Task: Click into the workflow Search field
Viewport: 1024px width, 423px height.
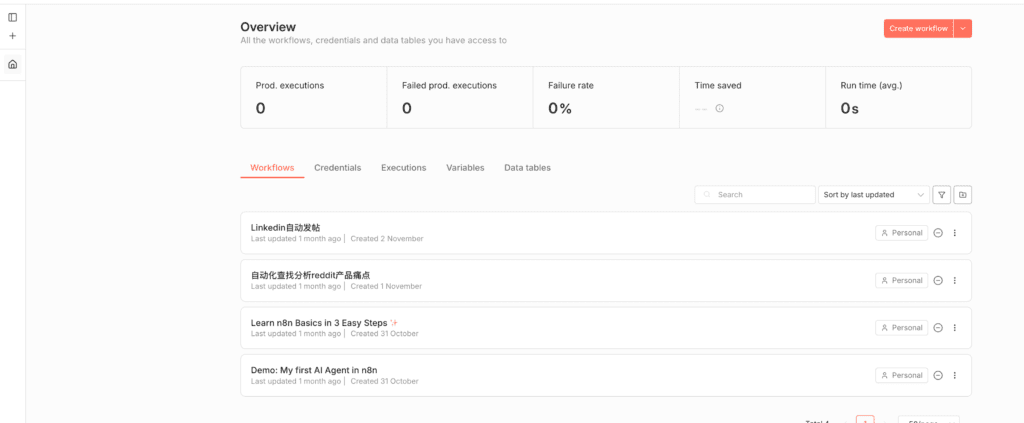Action: 760,195
